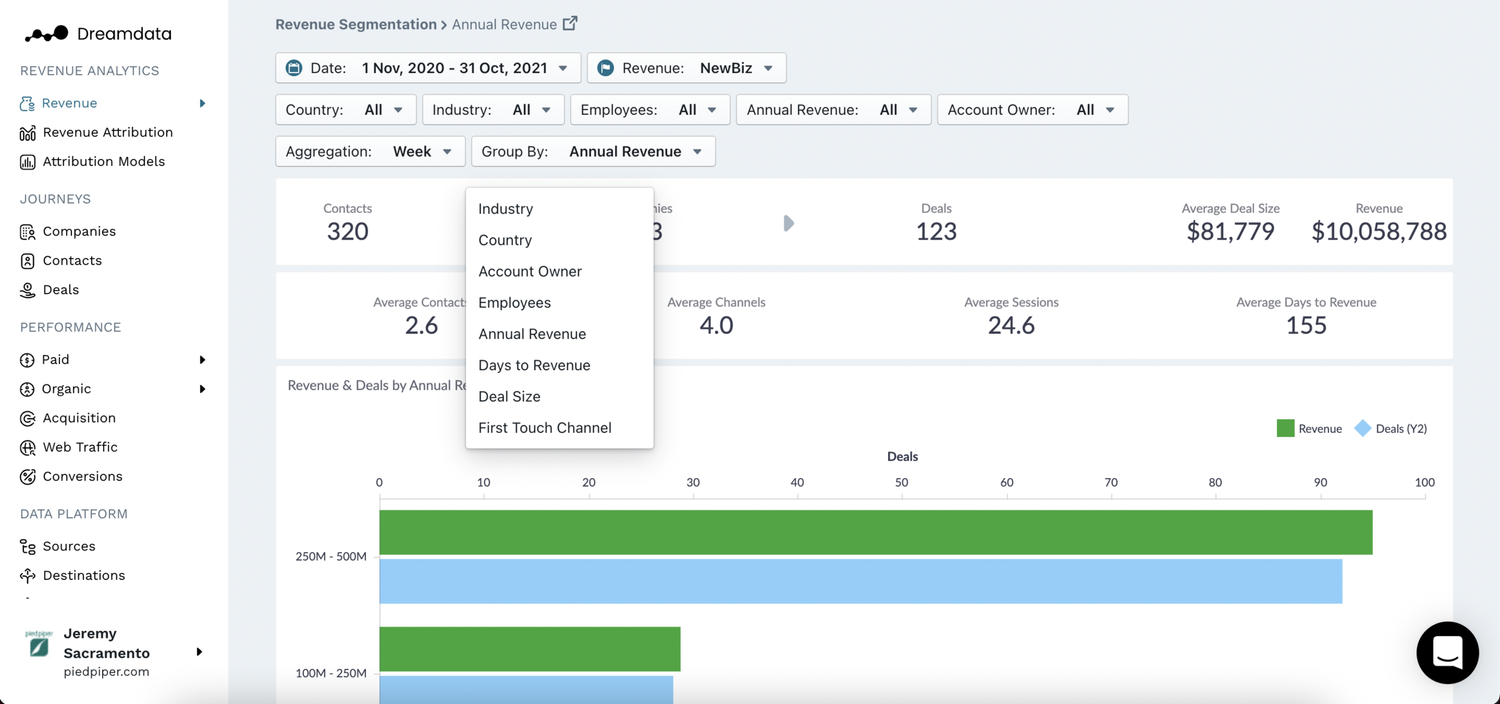Screen dimensions: 1500x704
Task: Click the Acquisition icon
Action: pyautogui.click(x=27, y=418)
